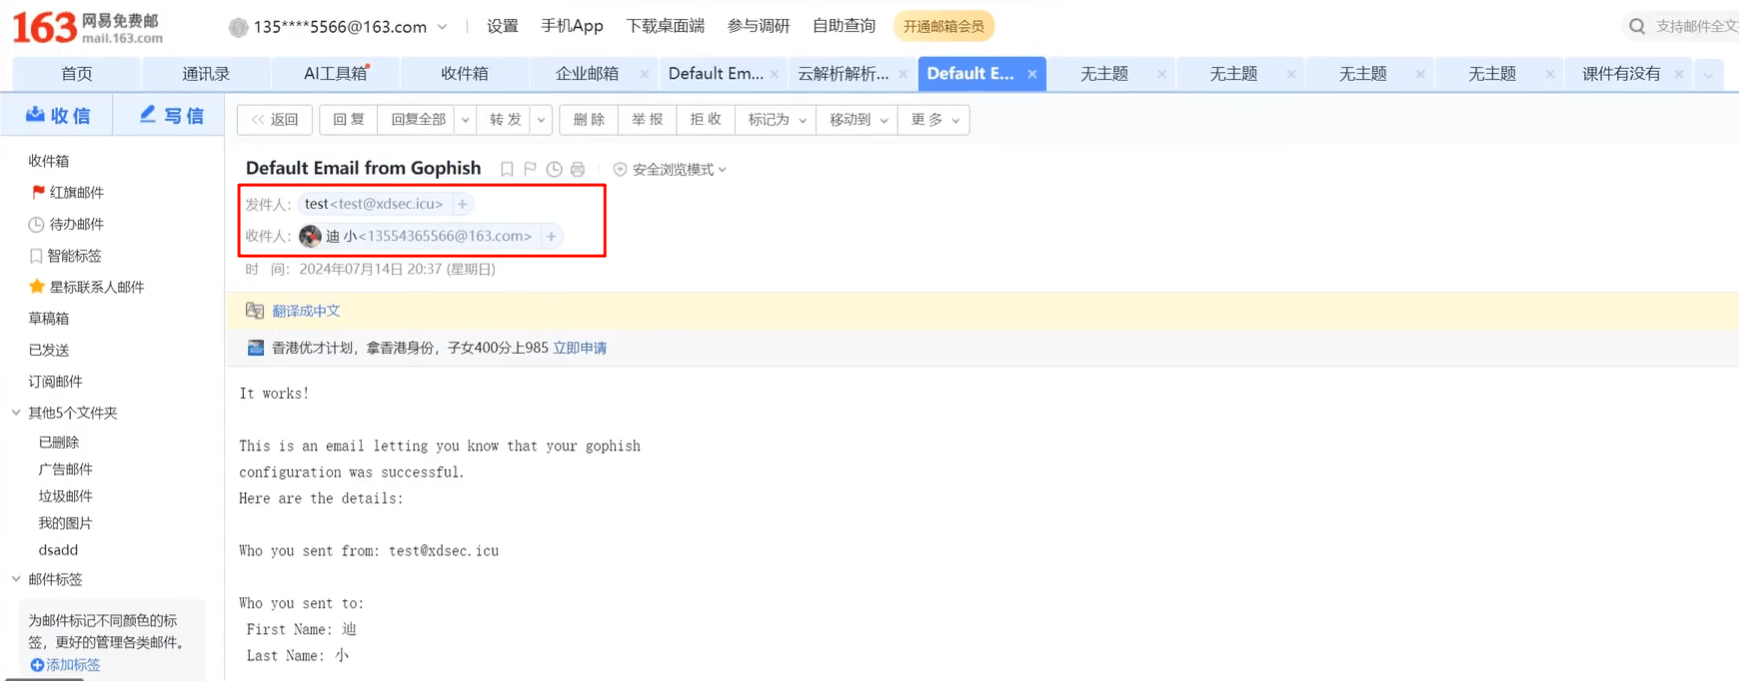Open 待办邮件 in the sidebar
Screen dimensions: 1739x681
pos(66,224)
